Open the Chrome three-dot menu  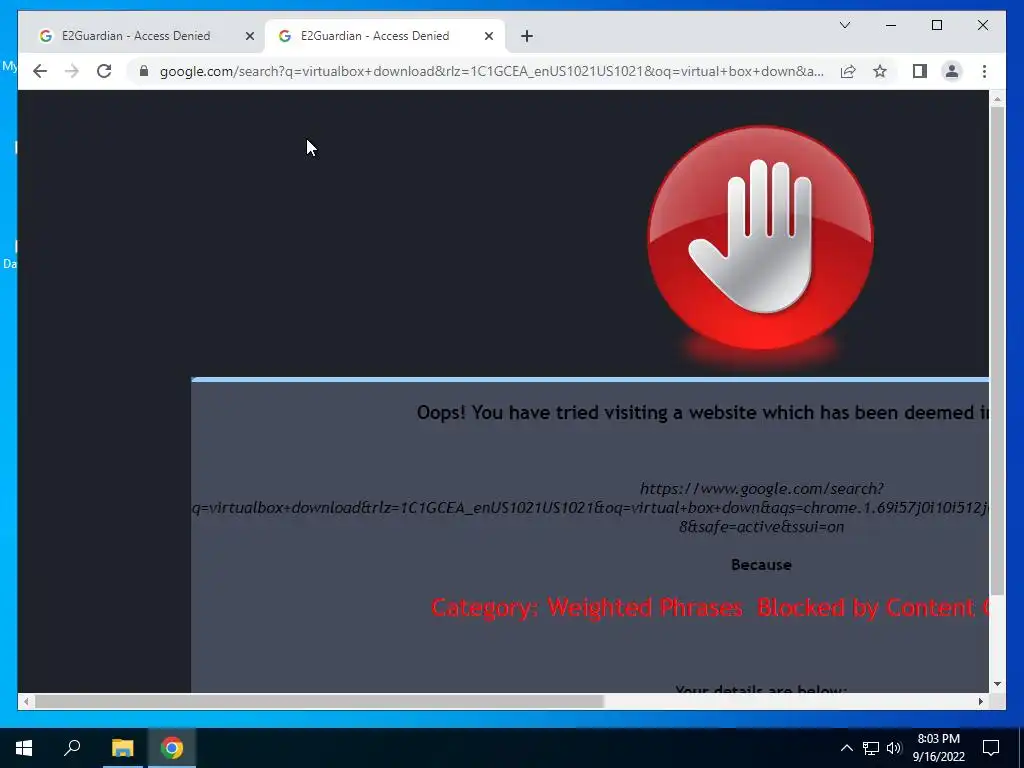(984, 71)
